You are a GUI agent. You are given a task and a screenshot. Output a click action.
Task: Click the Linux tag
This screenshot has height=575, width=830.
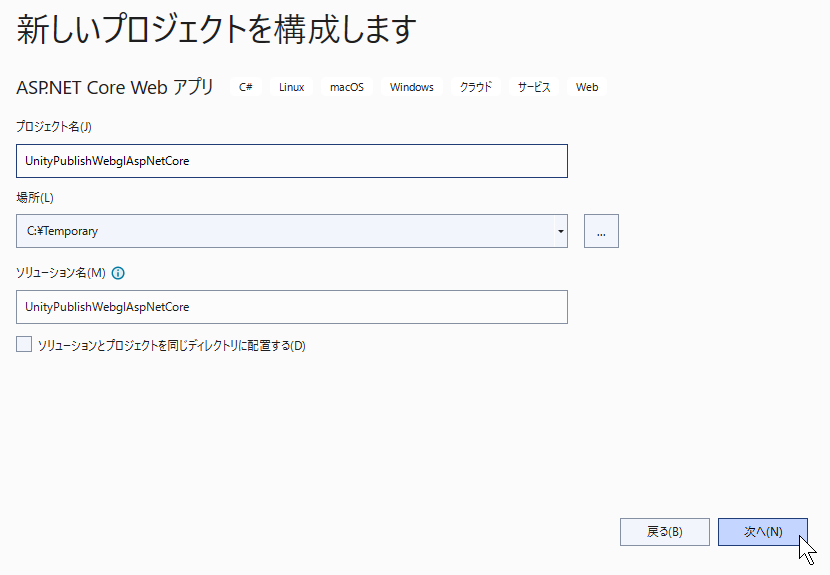[x=292, y=87]
